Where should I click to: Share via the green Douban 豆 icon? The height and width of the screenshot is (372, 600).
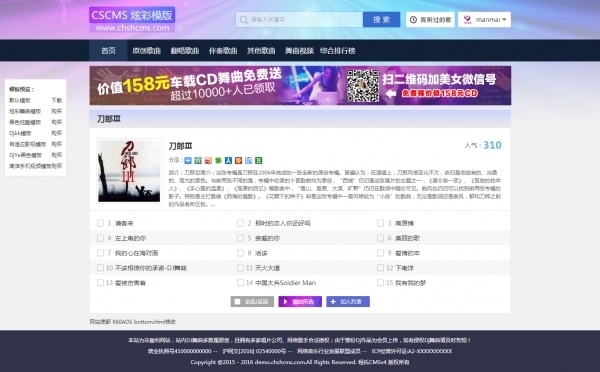tap(259, 160)
